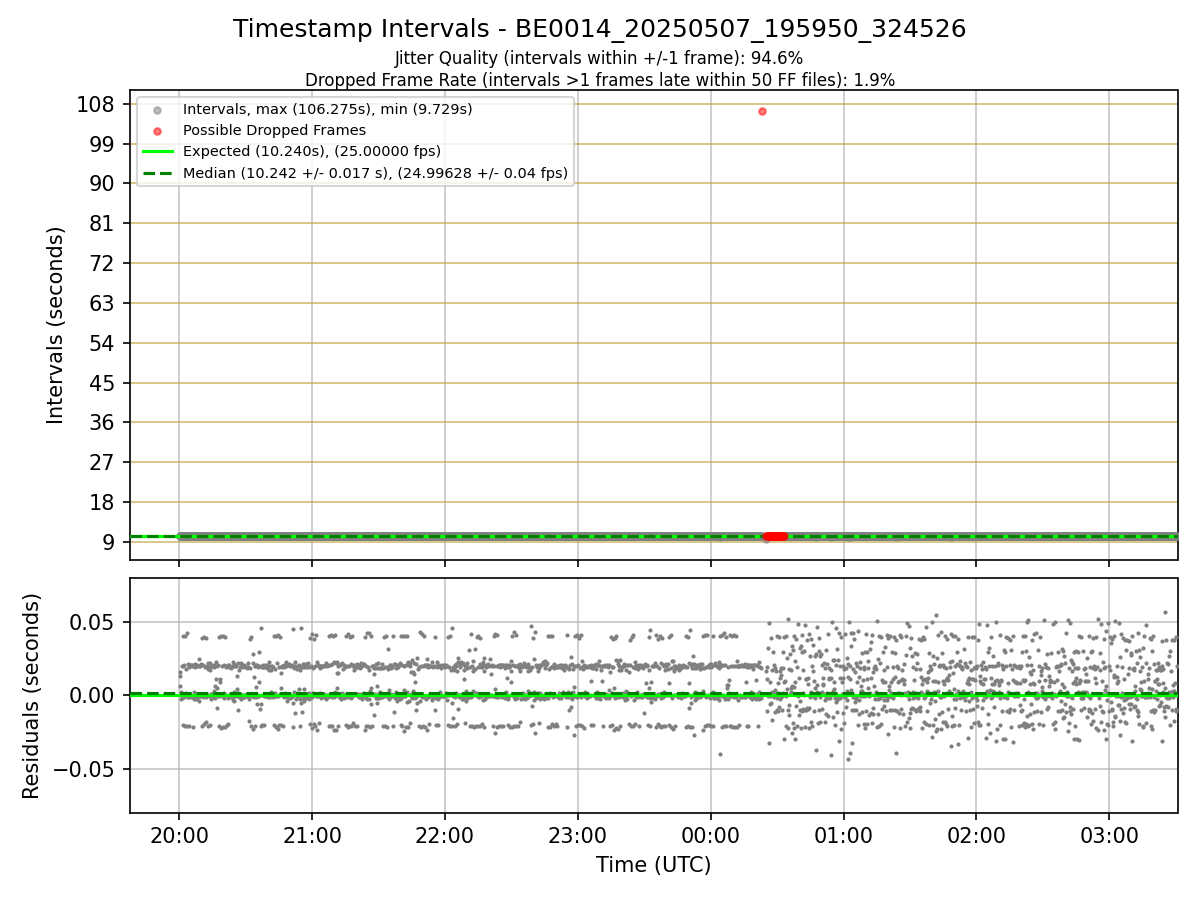Click the y-axis tick label '9'
The height and width of the screenshot is (900, 1200).
(x=110, y=542)
